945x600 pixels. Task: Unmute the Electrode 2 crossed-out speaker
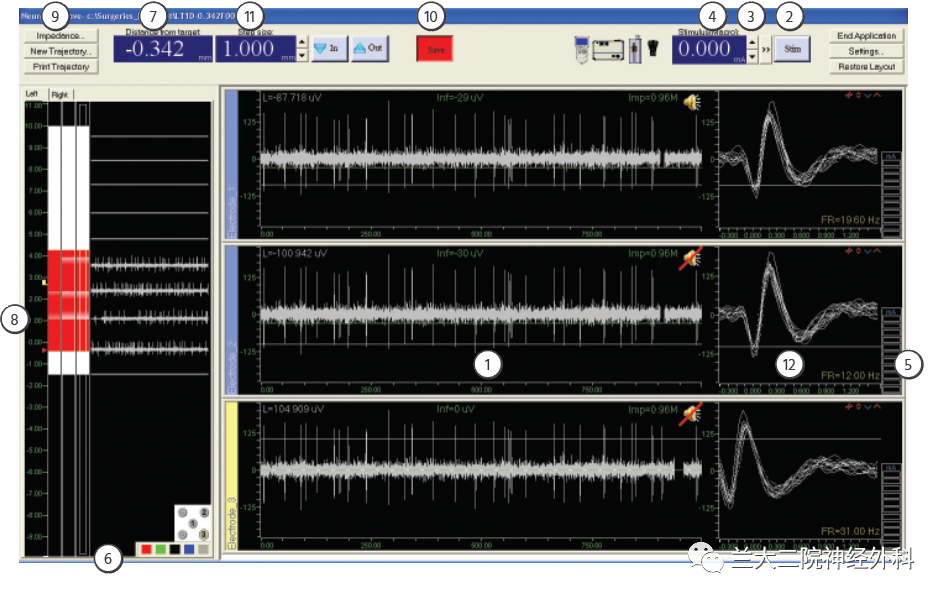click(x=691, y=258)
